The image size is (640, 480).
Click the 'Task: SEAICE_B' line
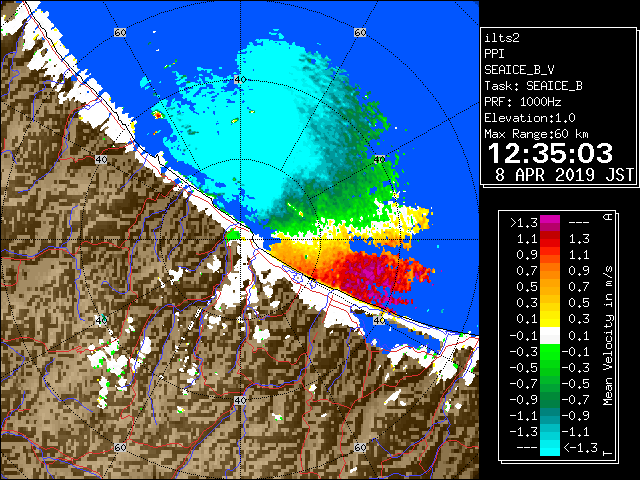click(533, 86)
